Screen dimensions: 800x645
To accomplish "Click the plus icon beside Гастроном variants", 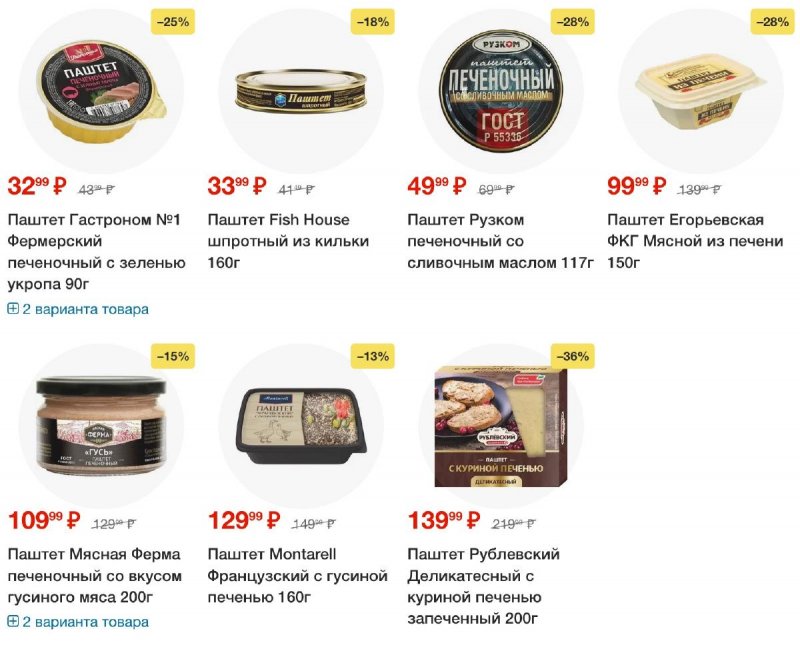I will coord(13,309).
